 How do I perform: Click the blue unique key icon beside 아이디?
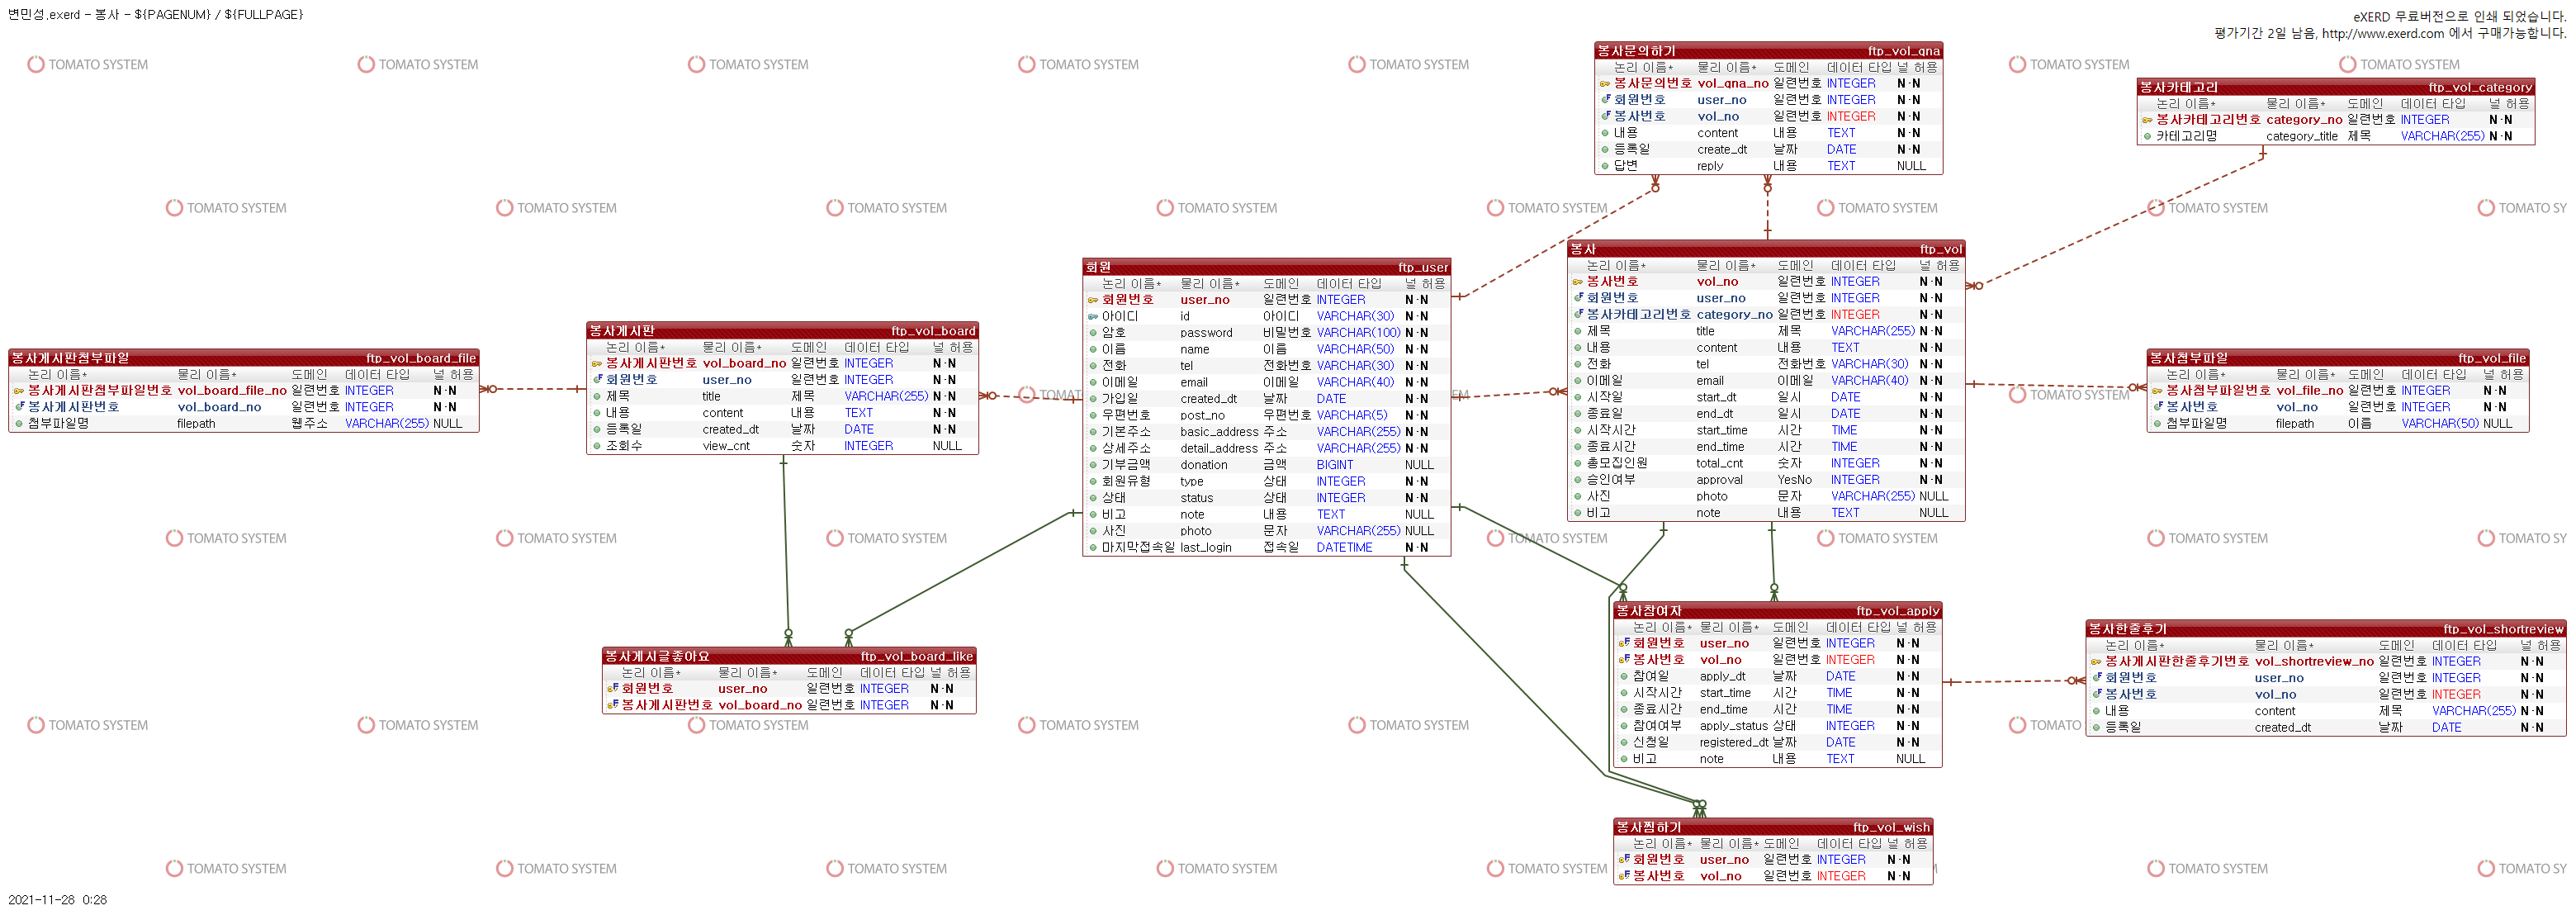point(1092,317)
